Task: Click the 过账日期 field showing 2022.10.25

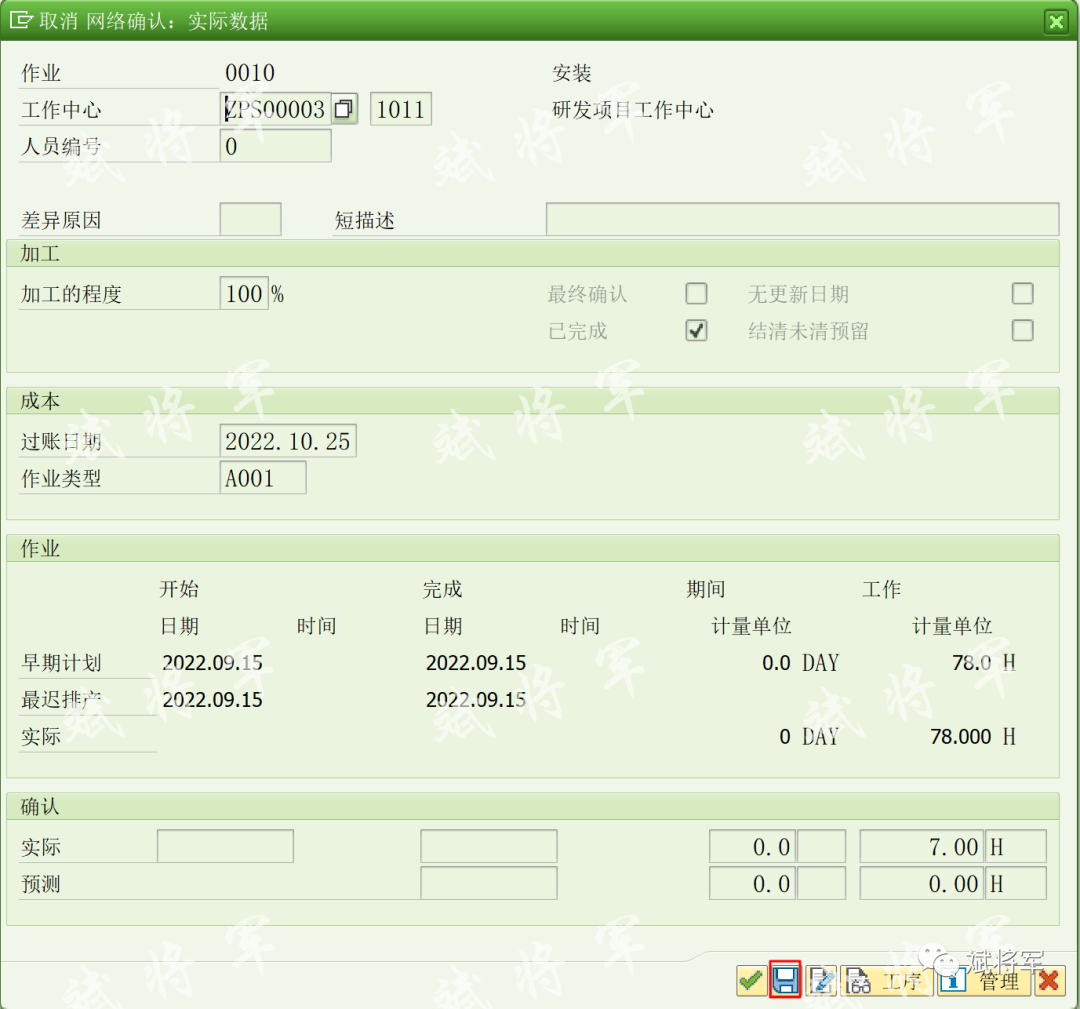Action: 288,441
